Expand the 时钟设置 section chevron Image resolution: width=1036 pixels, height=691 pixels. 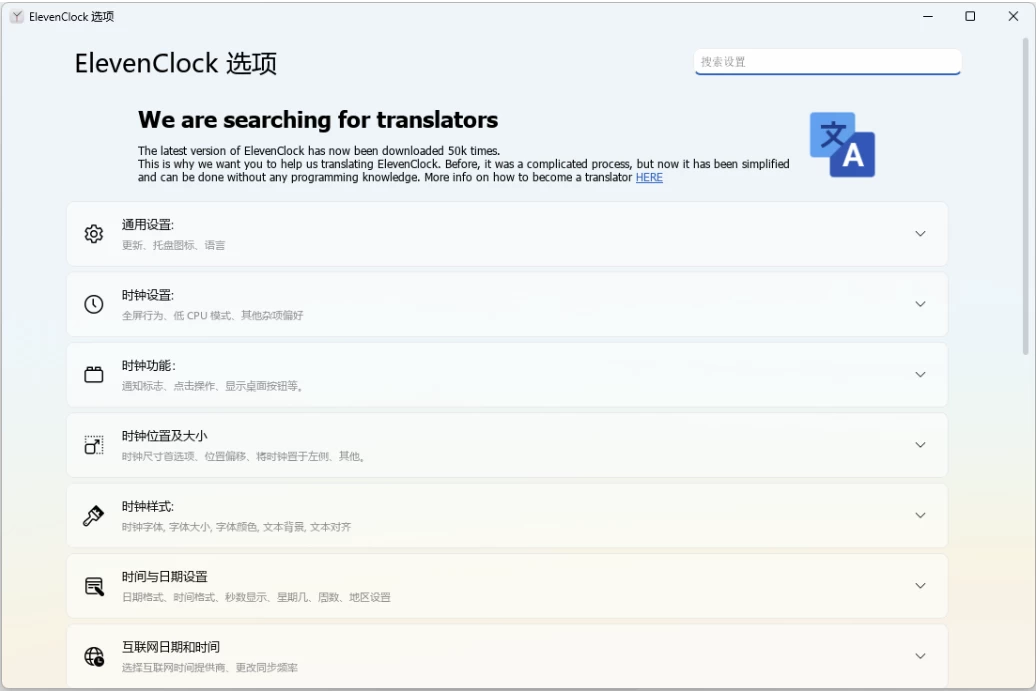click(920, 304)
